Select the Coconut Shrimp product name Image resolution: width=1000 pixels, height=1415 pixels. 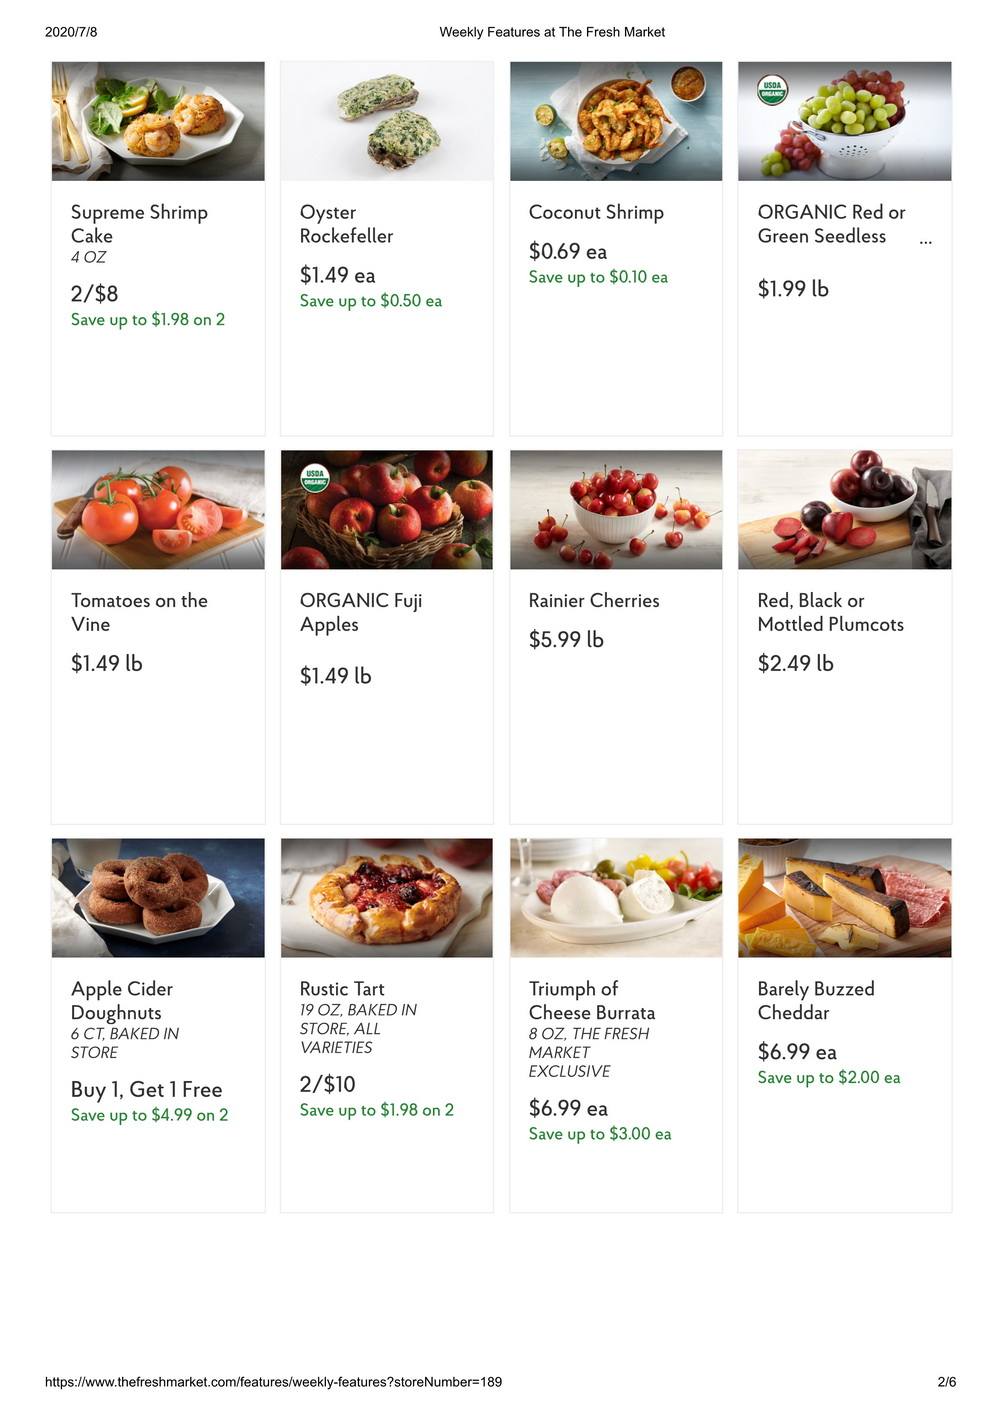[x=596, y=212]
